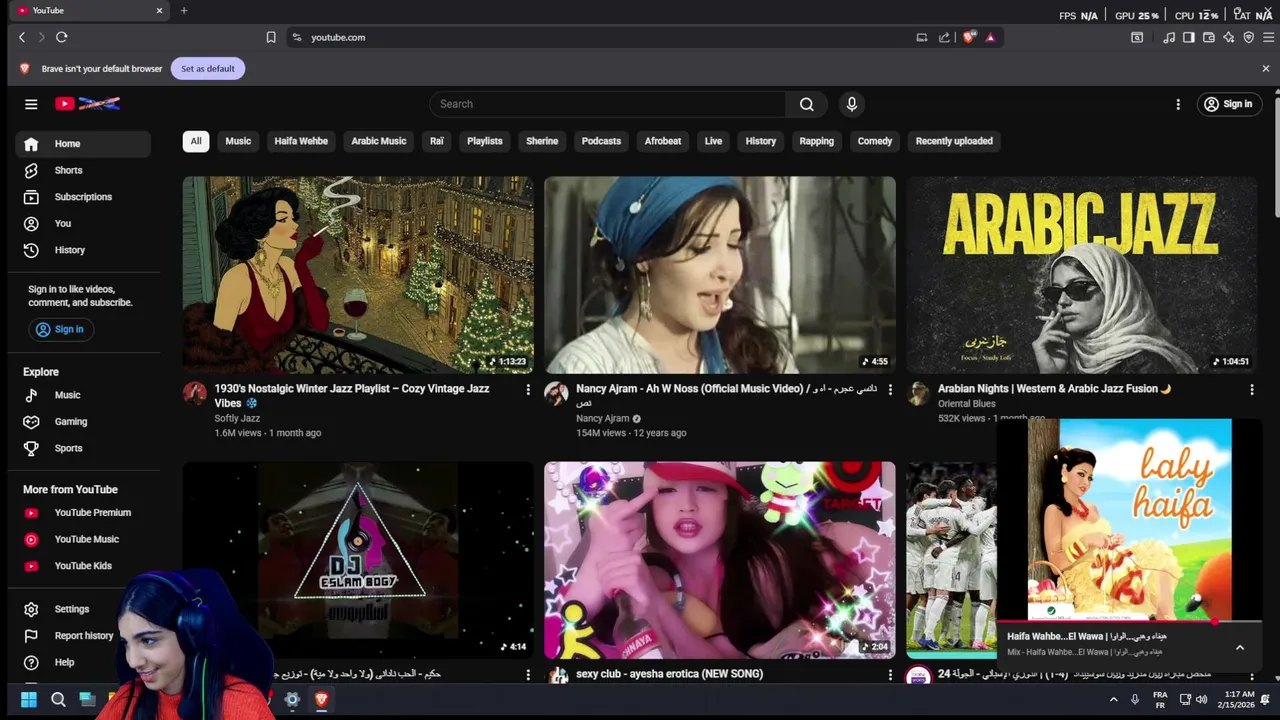Toggle the browser sidebar panel
This screenshot has height=720, width=1280.
click(x=1189, y=37)
